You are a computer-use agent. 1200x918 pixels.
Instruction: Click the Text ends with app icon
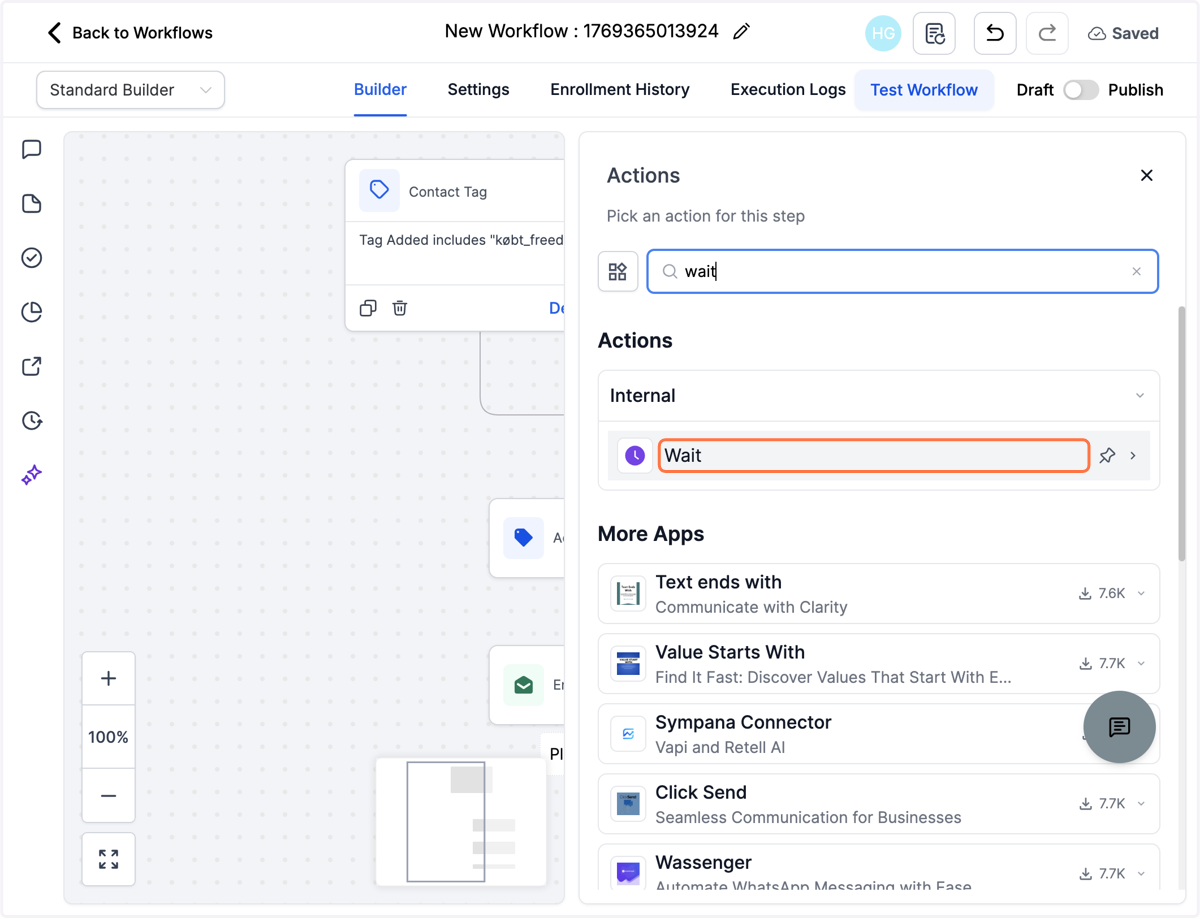point(628,594)
